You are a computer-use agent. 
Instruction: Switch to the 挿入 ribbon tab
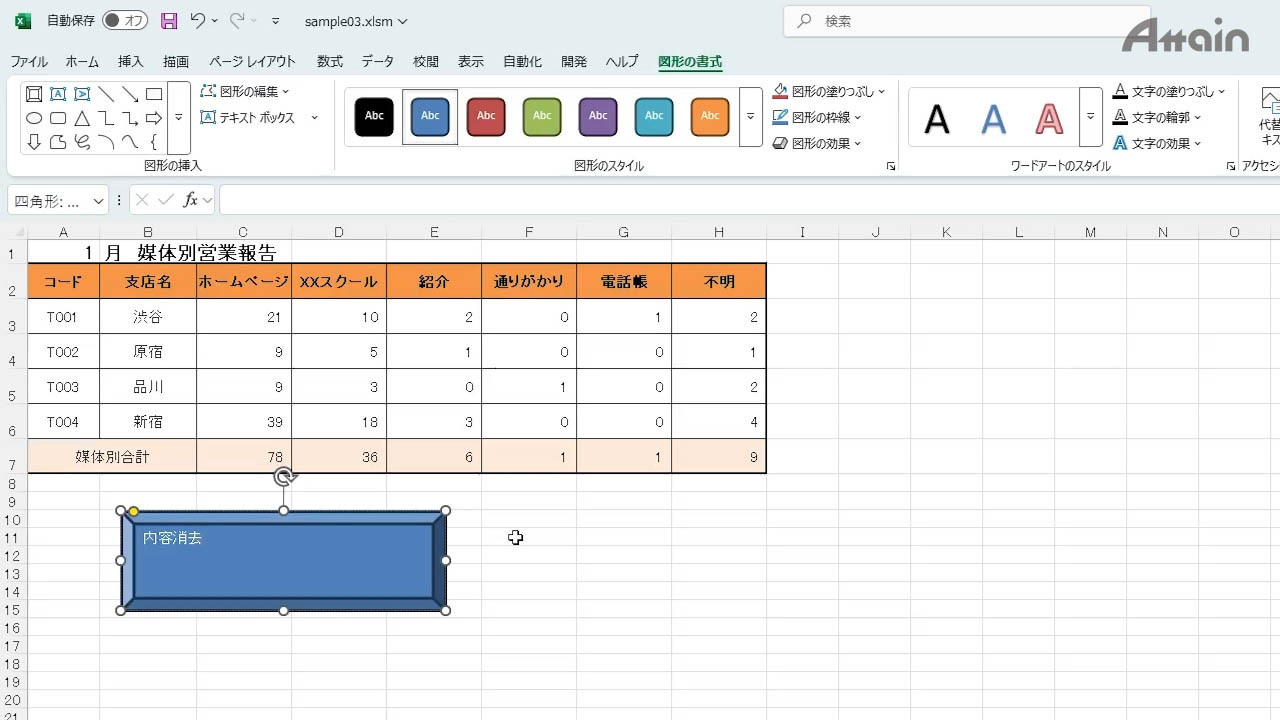click(x=131, y=61)
